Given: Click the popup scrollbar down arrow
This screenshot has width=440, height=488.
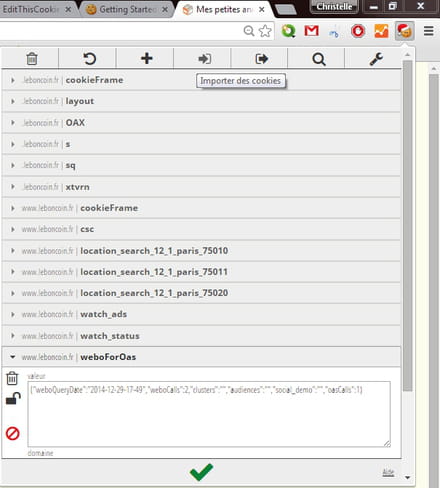Looking at the screenshot, I should [x=407, y=478].
